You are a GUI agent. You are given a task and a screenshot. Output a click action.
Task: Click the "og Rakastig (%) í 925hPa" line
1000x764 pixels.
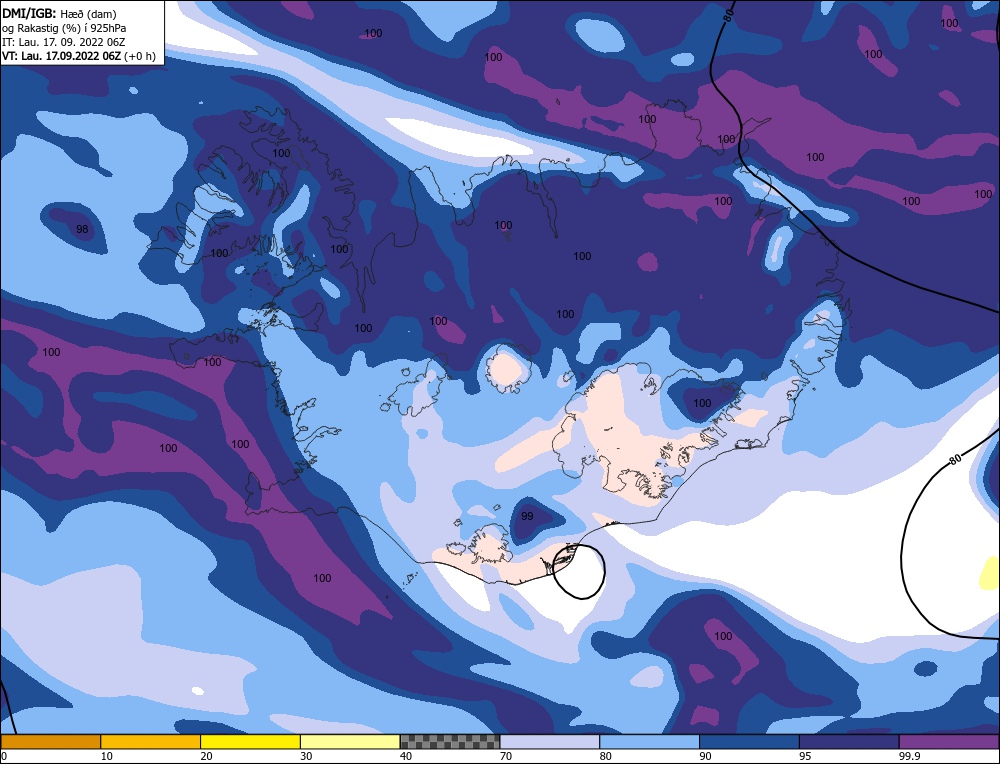point(64,28)
